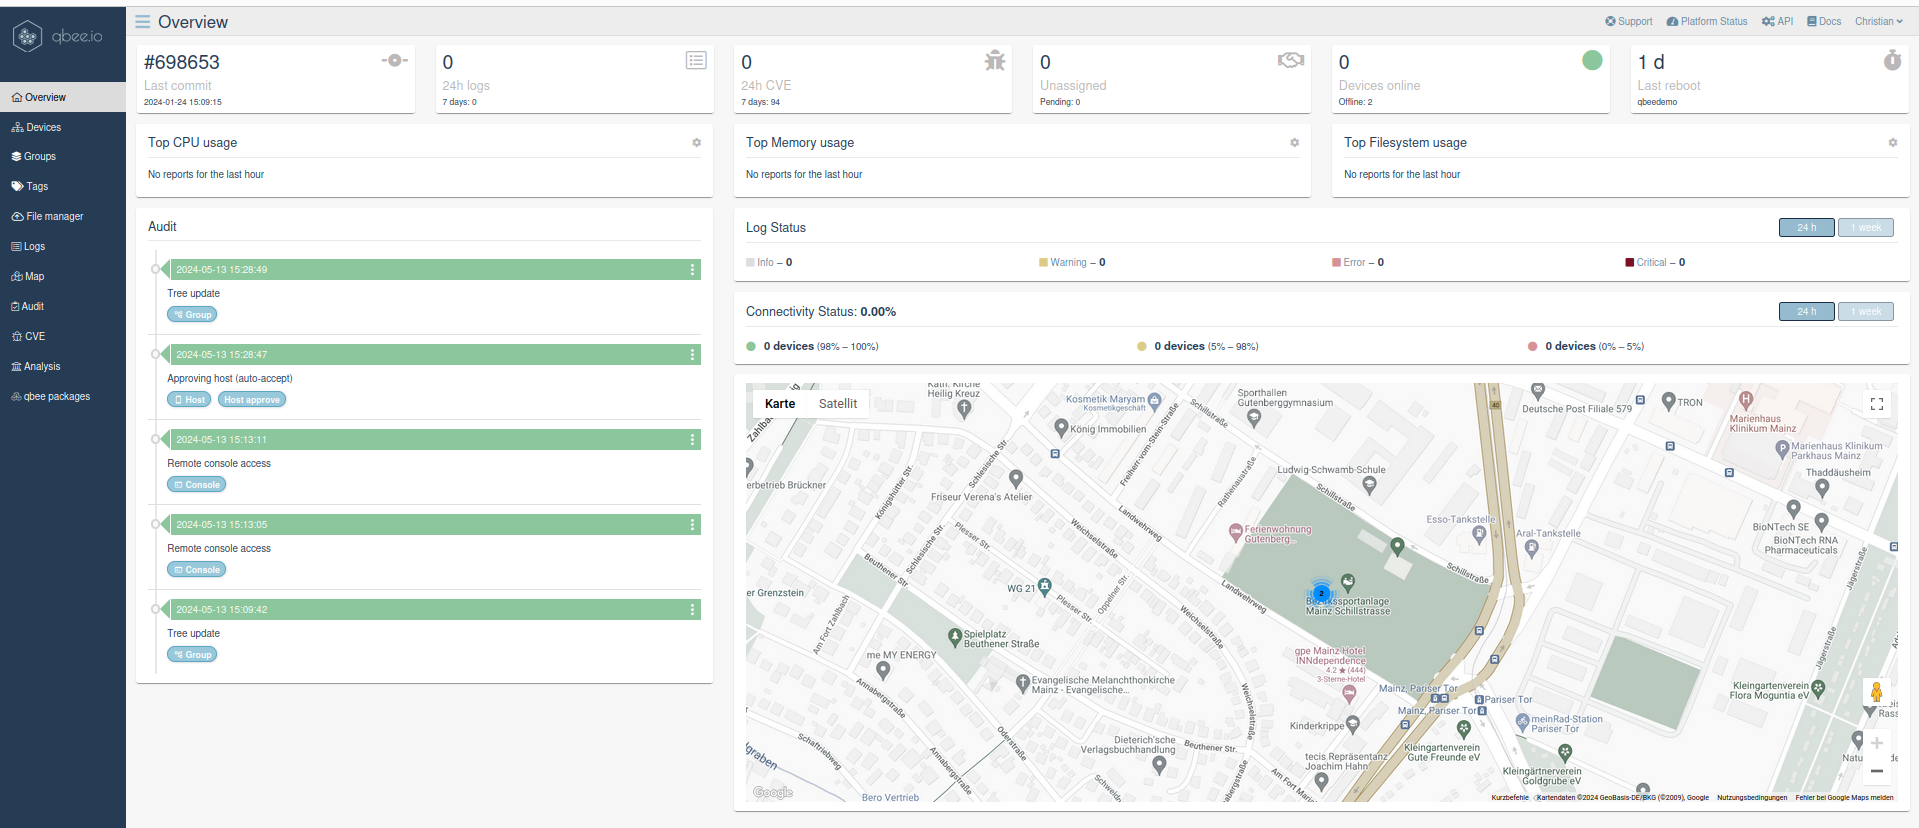Image resolution: width=1919 pixels, height=828 pixels.
Task: Click the green 98%–100% connectivity dot
Action: [751, 347]
